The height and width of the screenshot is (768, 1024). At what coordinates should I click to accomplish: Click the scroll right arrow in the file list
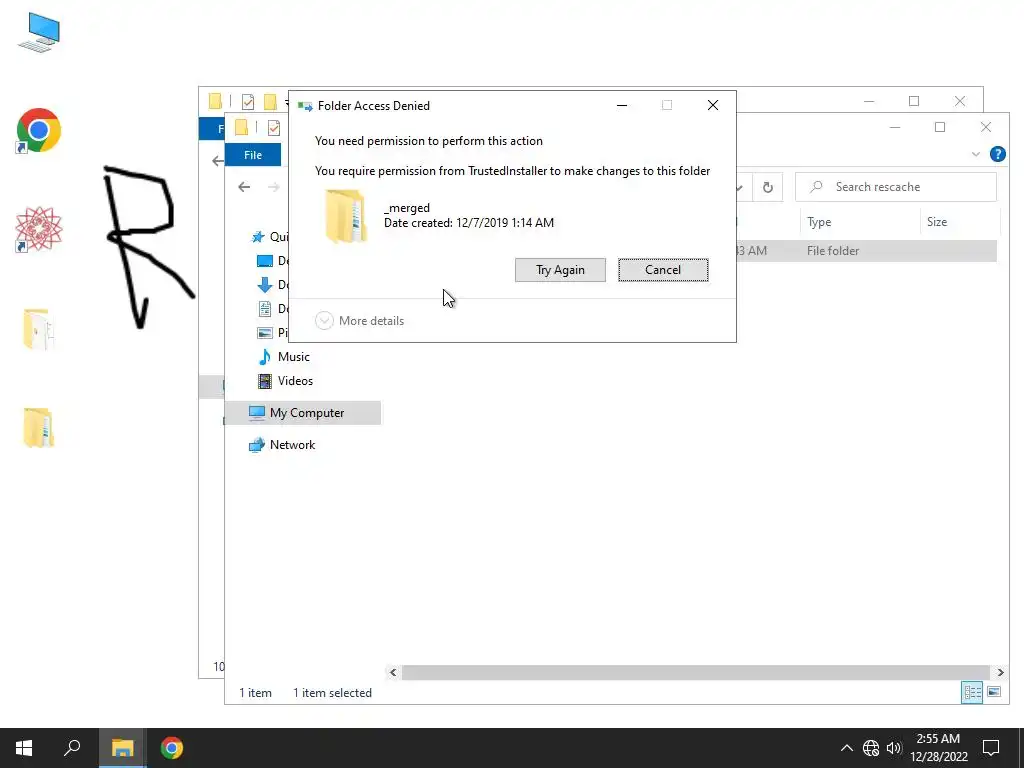(1000, 672)
